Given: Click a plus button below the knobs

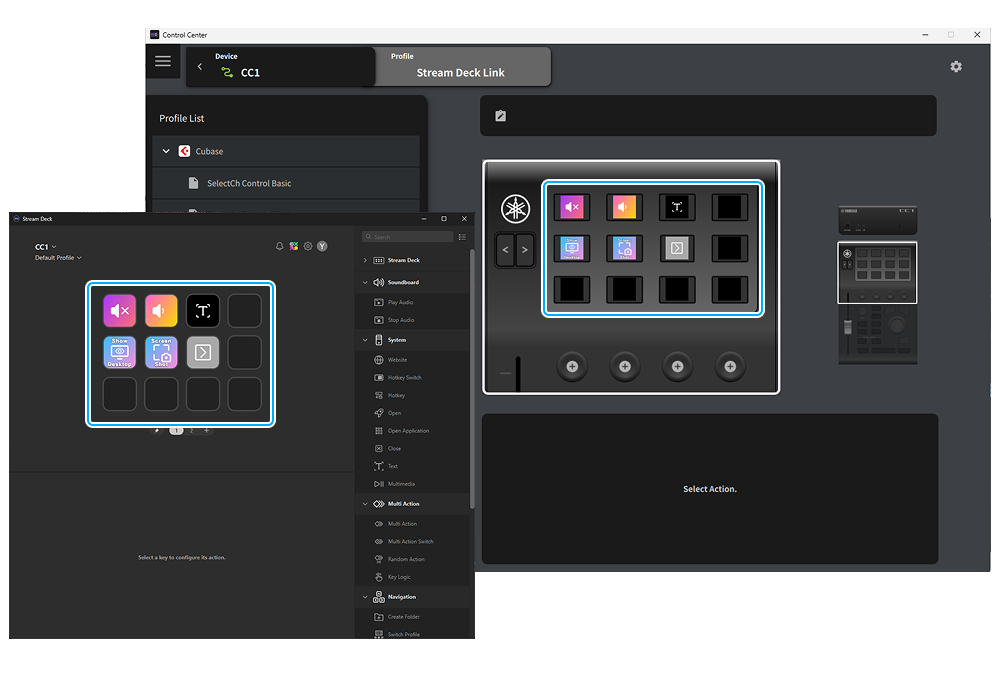Looking at the screenshot, I should [572, 366].
